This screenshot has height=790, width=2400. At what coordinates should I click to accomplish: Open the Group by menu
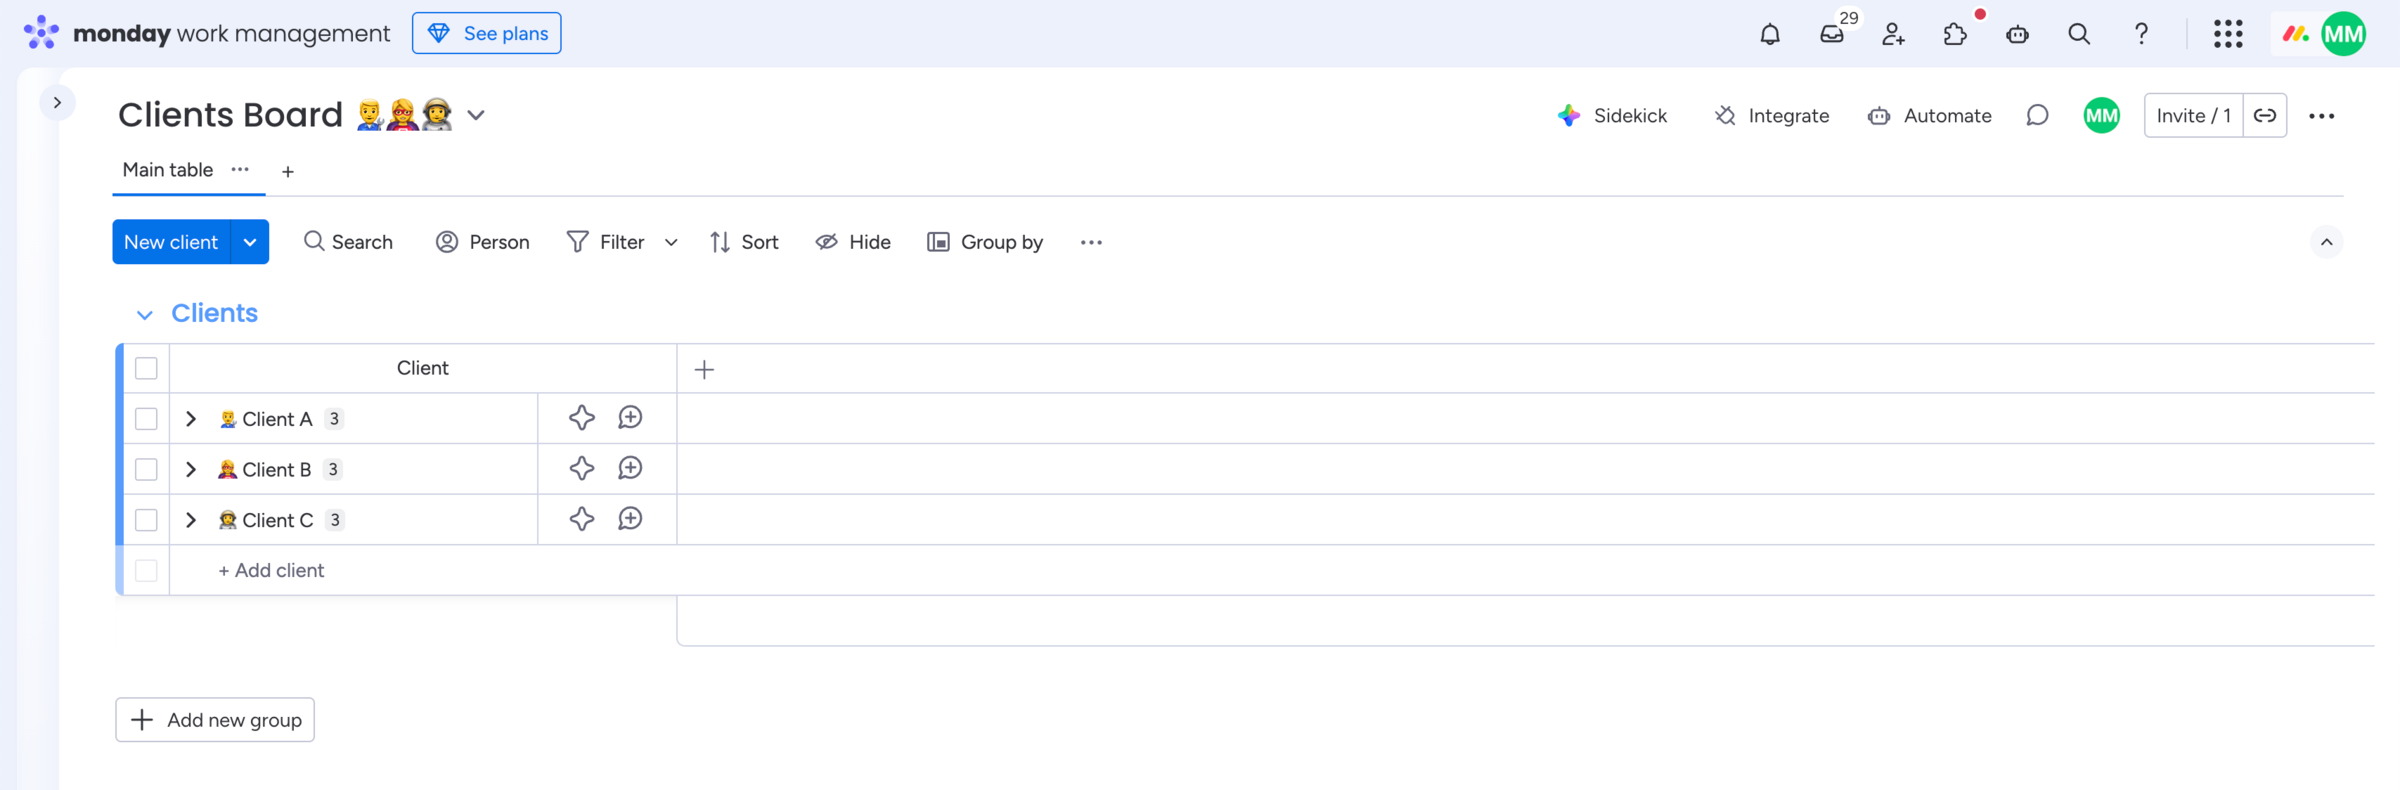click(x=985, y=242)
